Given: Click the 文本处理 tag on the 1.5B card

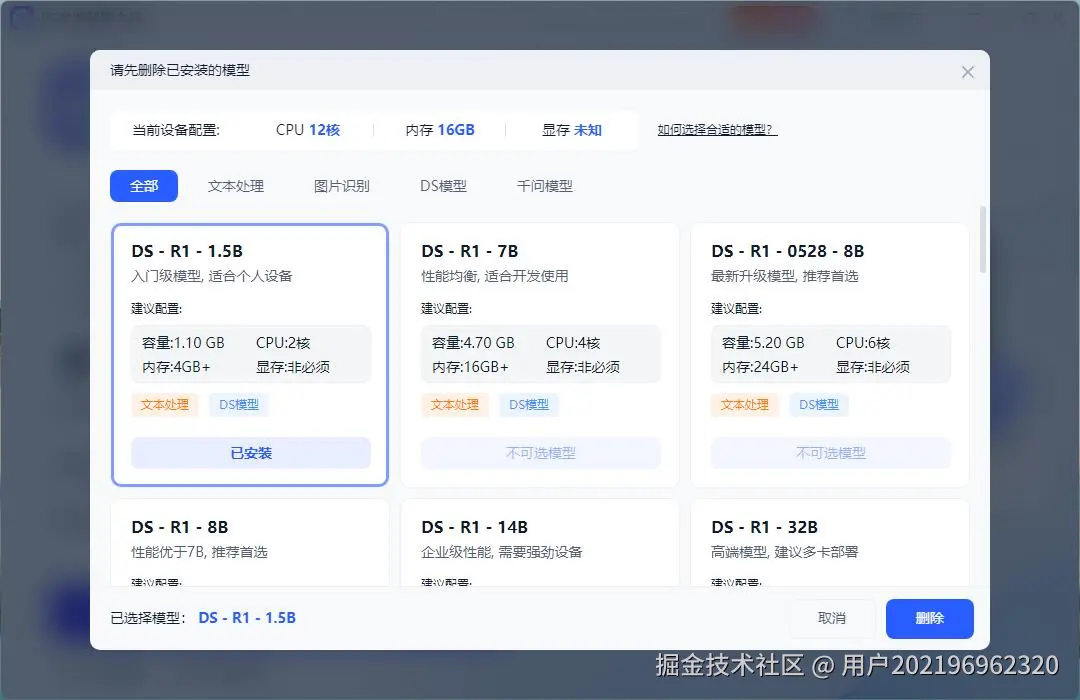Looking at the screenshot, I should click(164, 405).
